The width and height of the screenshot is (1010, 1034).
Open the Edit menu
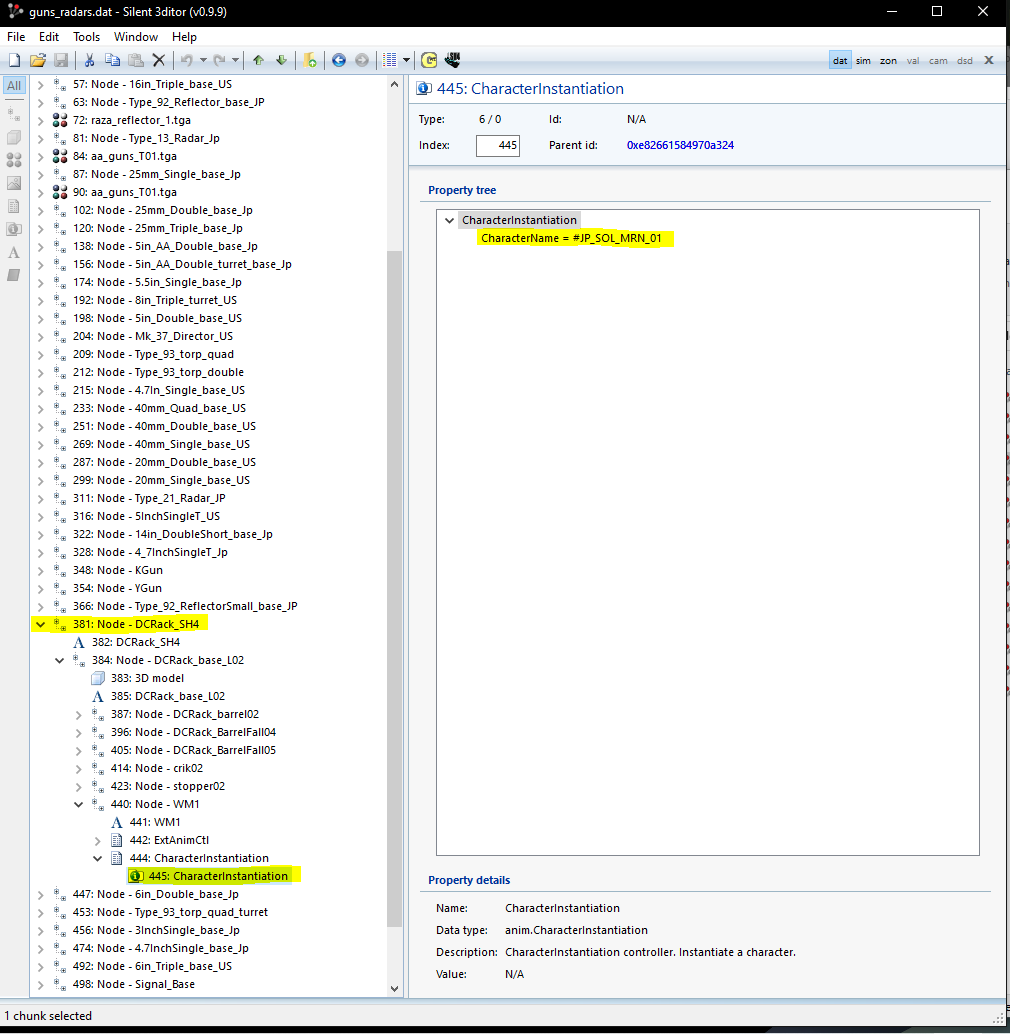click(49, 37)
